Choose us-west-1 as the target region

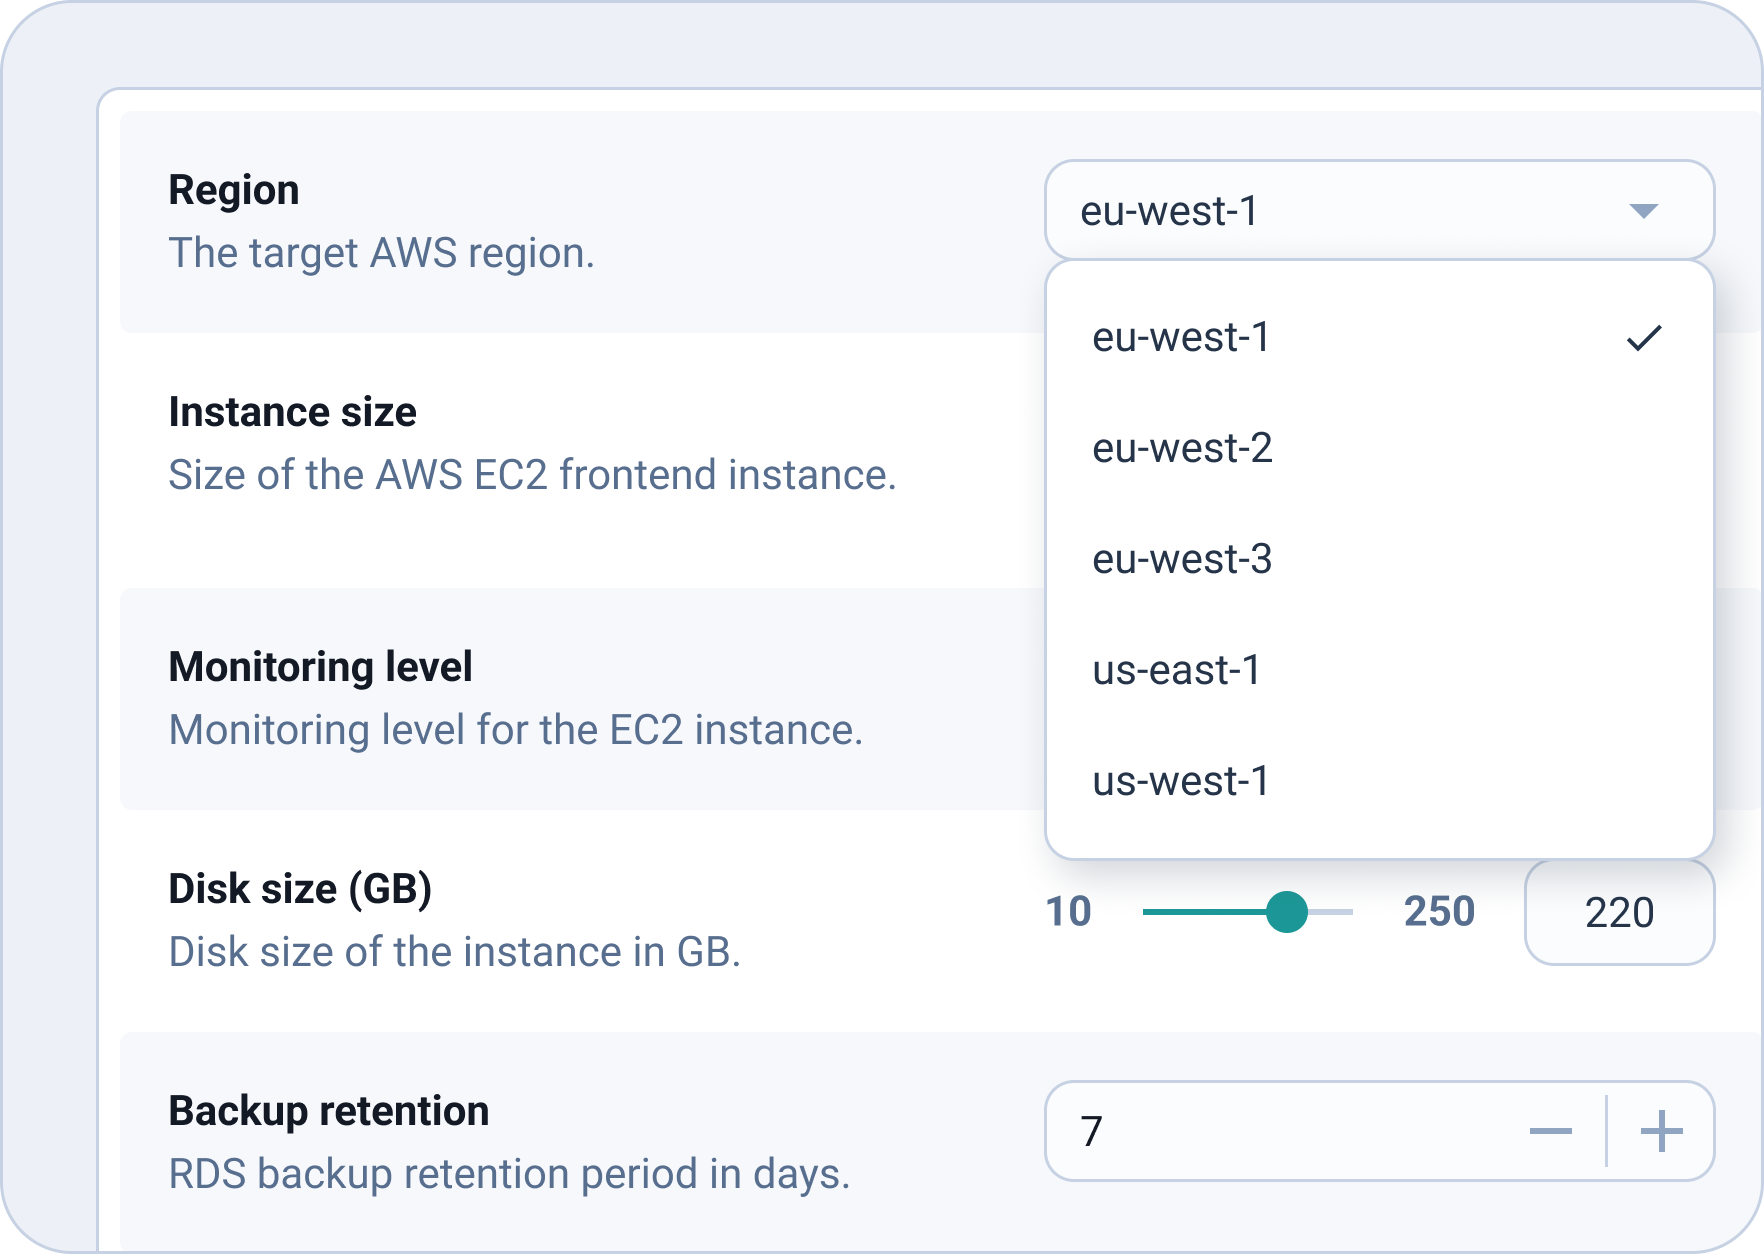pyautogui.click(x=1379, y=782)
